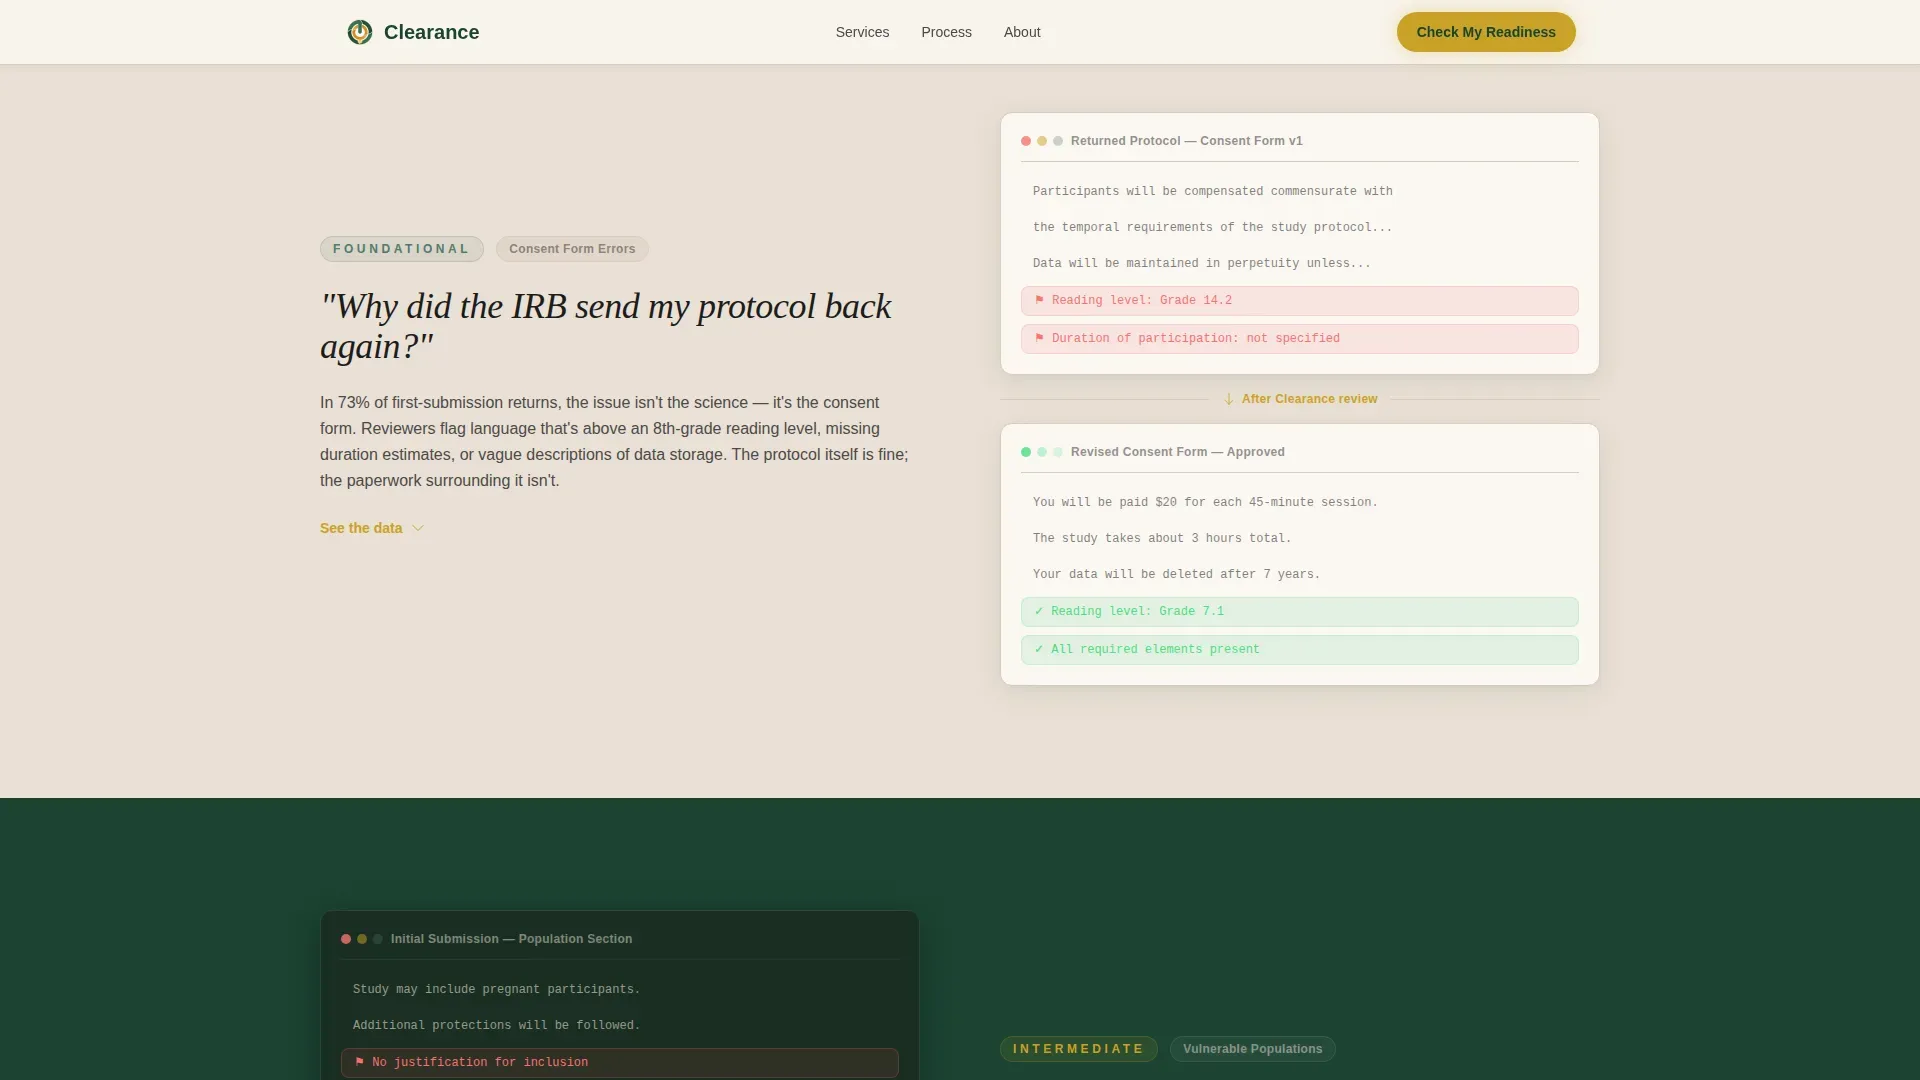Select the INTERMEDIATE level badge
1920x1080 pixels.
(x=1078, y=1049)
